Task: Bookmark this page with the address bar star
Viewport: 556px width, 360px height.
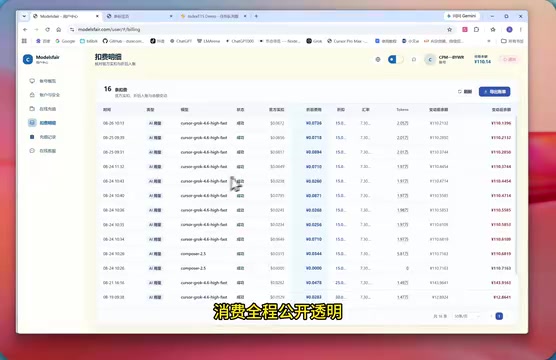Action: (450, 29)
